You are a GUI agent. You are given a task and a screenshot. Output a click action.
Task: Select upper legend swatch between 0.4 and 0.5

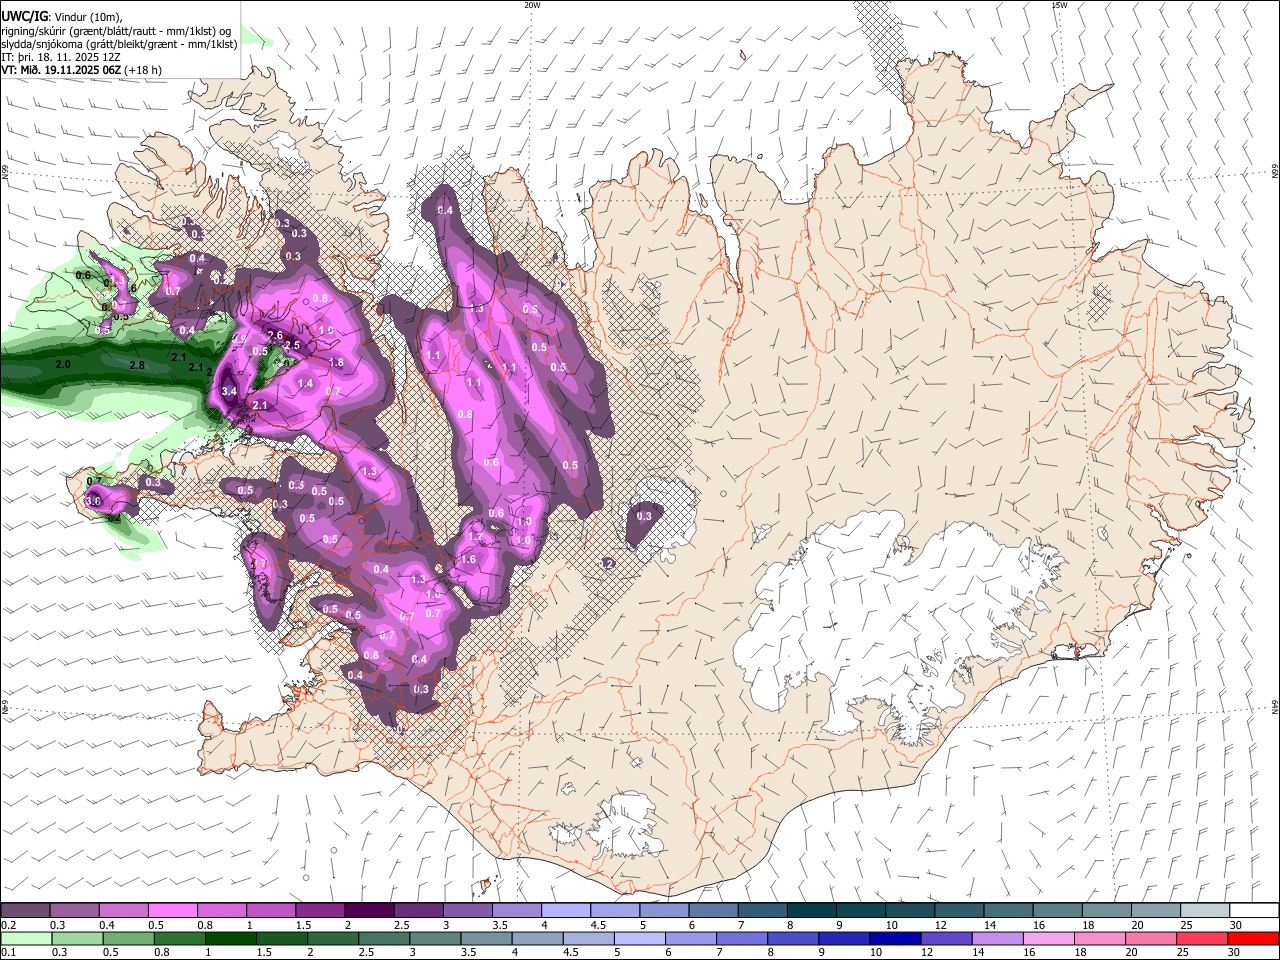[x=123, y=910]
